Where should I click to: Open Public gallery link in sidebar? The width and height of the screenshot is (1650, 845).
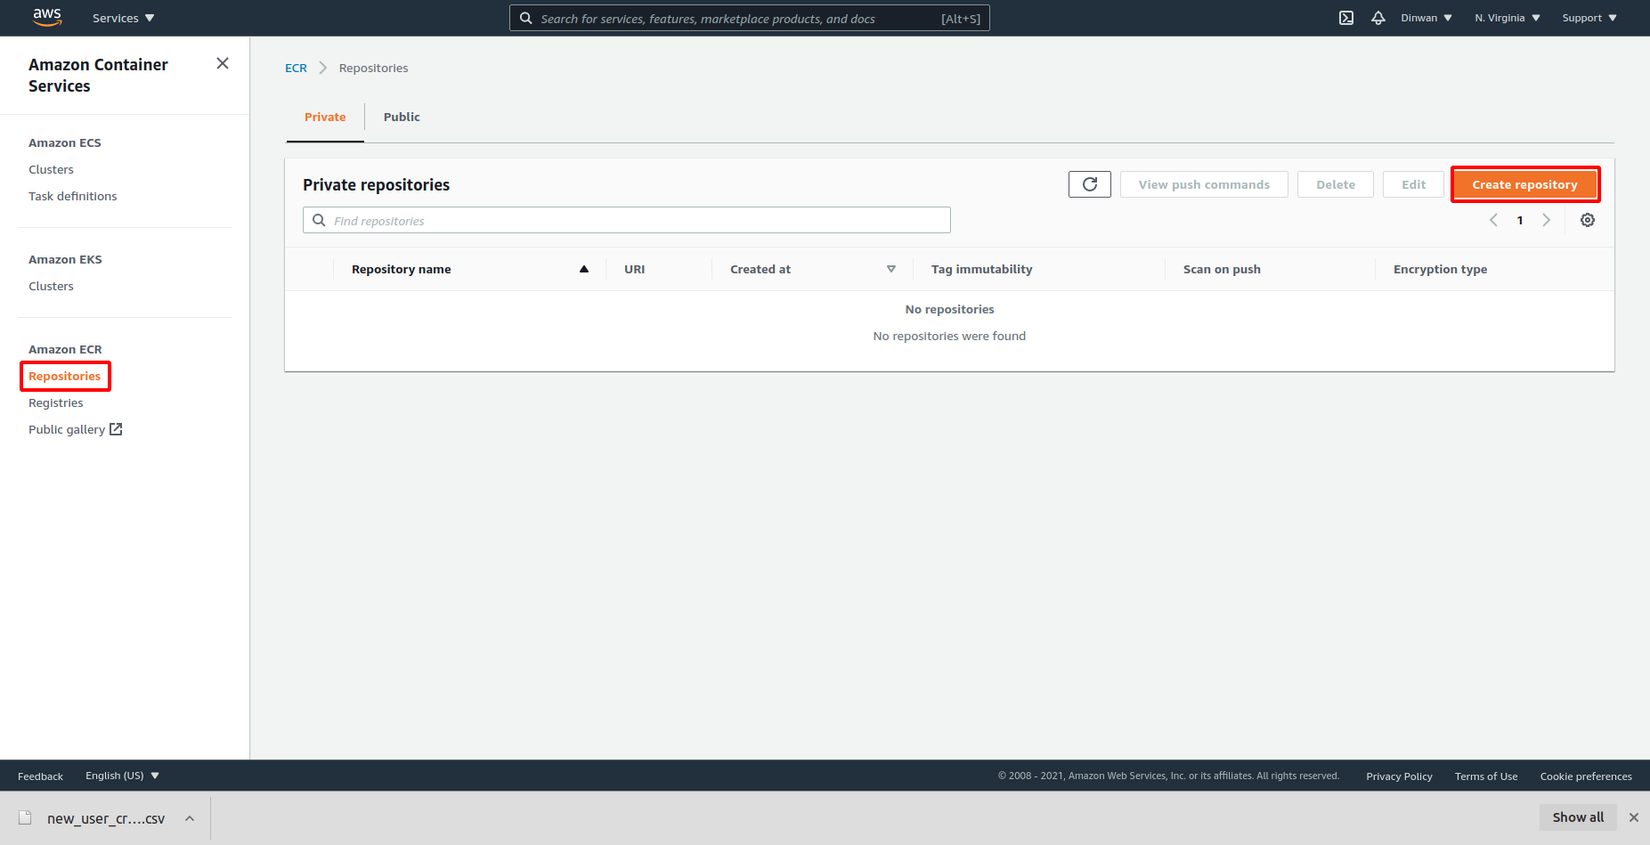point(67,429)
